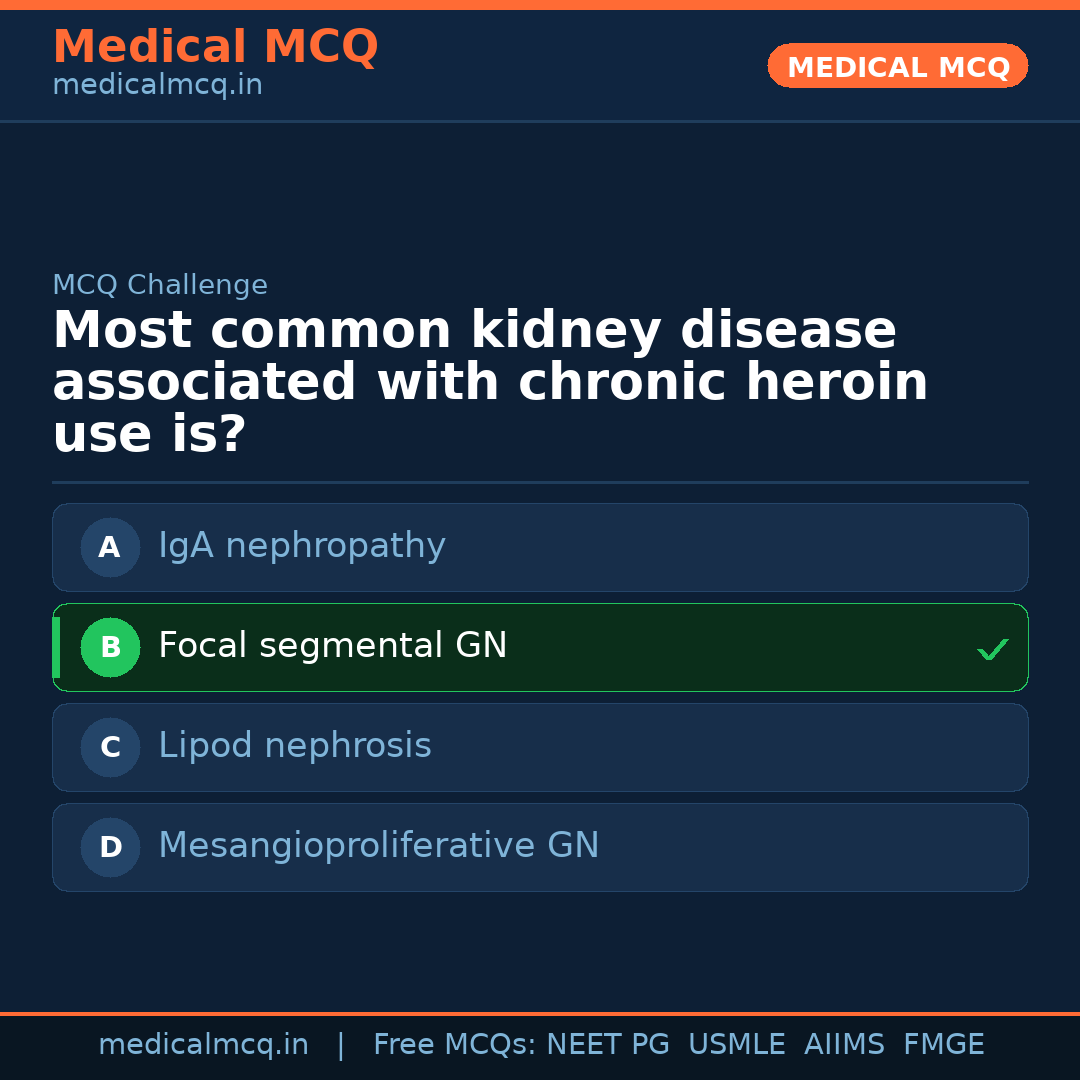The image size is (1080, 1080).
Task: Click the letter D circle badge
Action: coord(110,847)
